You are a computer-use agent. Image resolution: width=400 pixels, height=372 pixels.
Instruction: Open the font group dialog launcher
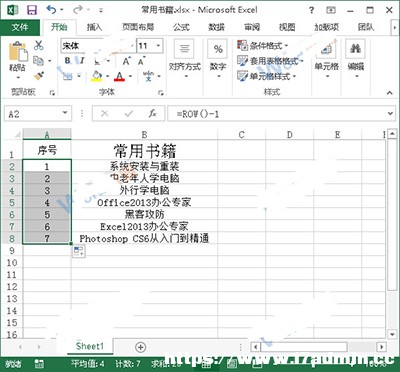(x=161, y=93)
